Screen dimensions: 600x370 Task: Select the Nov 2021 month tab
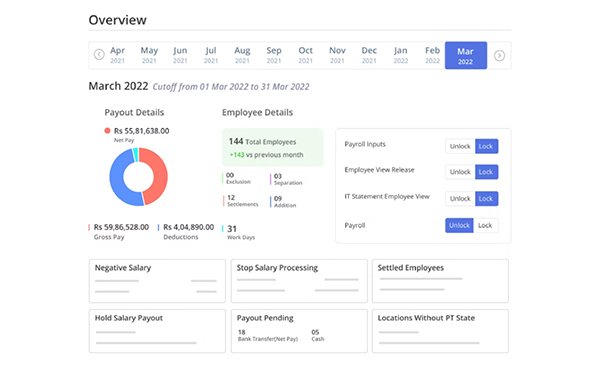tap(337, 55)
